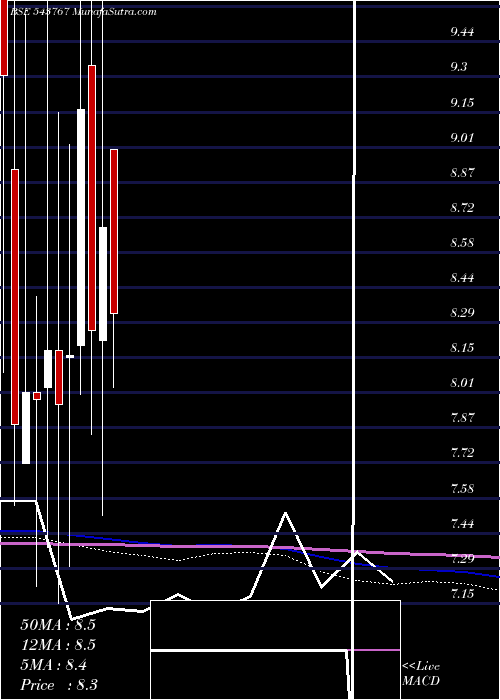Click the <<Live MACD label
The width and height of the screenshot is (500, 700).
coord(421,674)
